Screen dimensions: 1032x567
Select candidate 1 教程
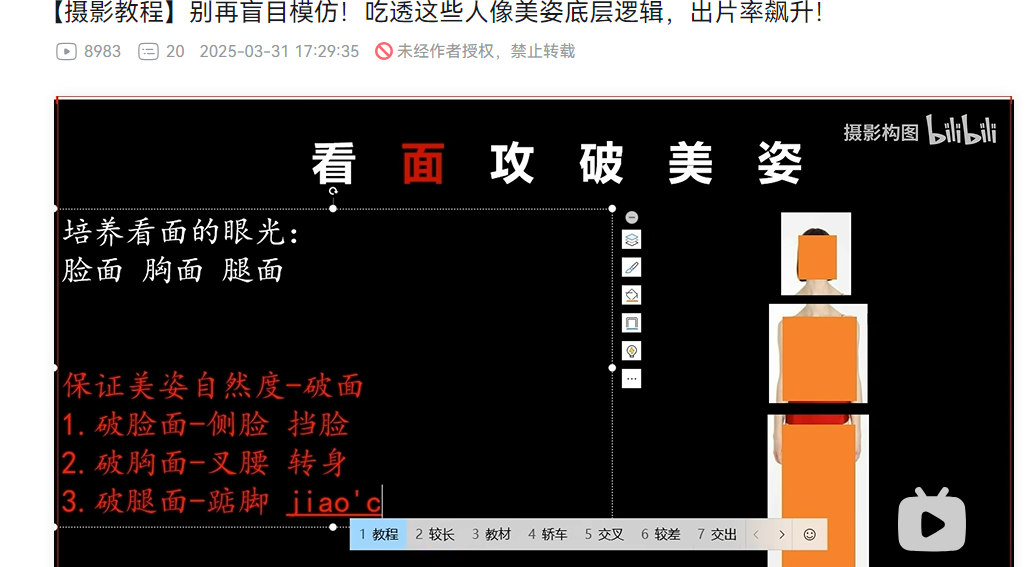(379, 535)
